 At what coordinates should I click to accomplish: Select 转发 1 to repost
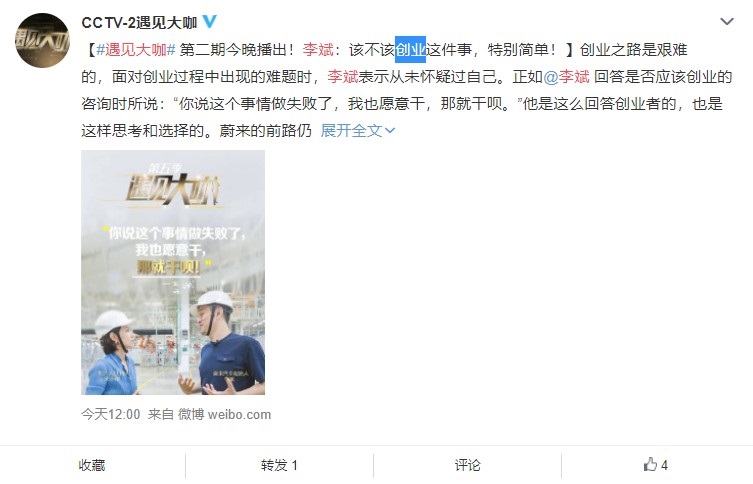(279, 465)
